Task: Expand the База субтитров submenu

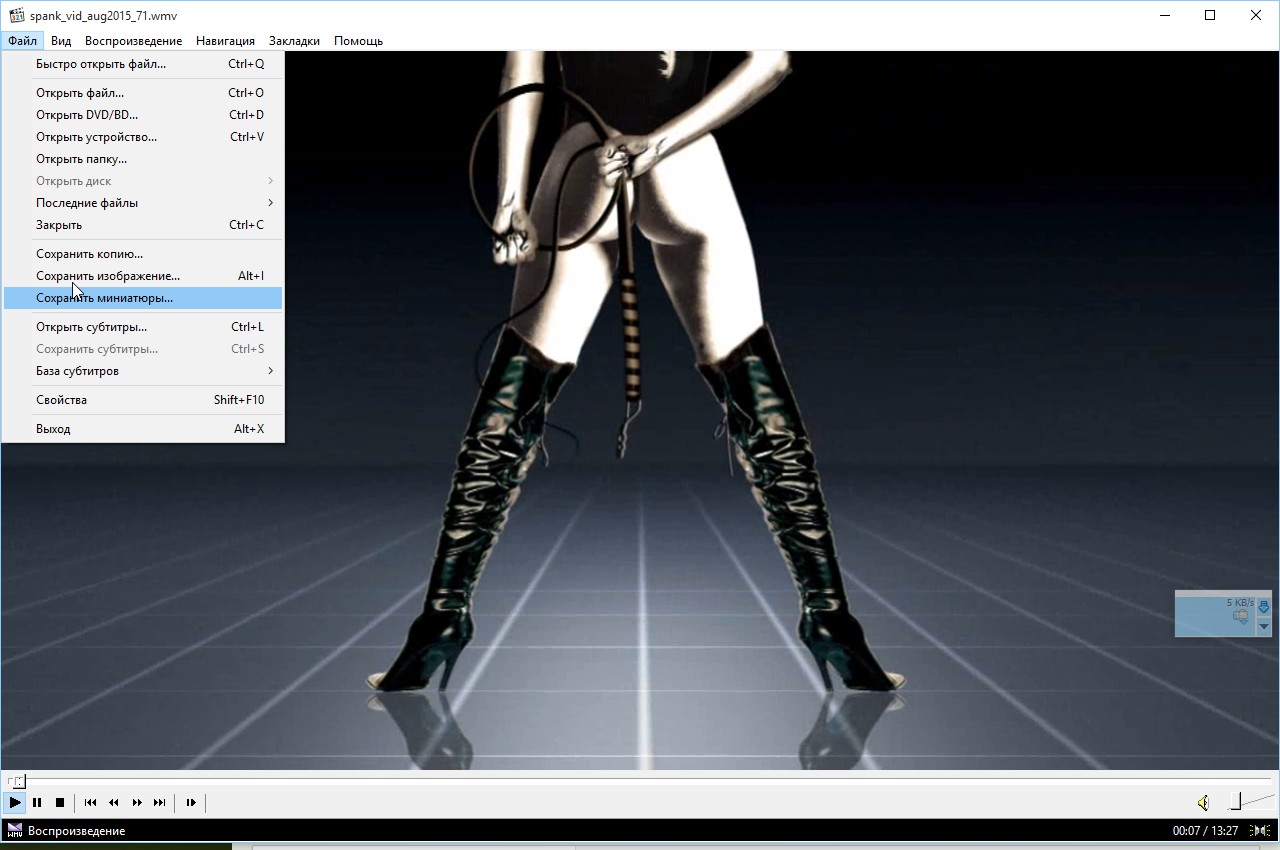Action: pos(143,371)
